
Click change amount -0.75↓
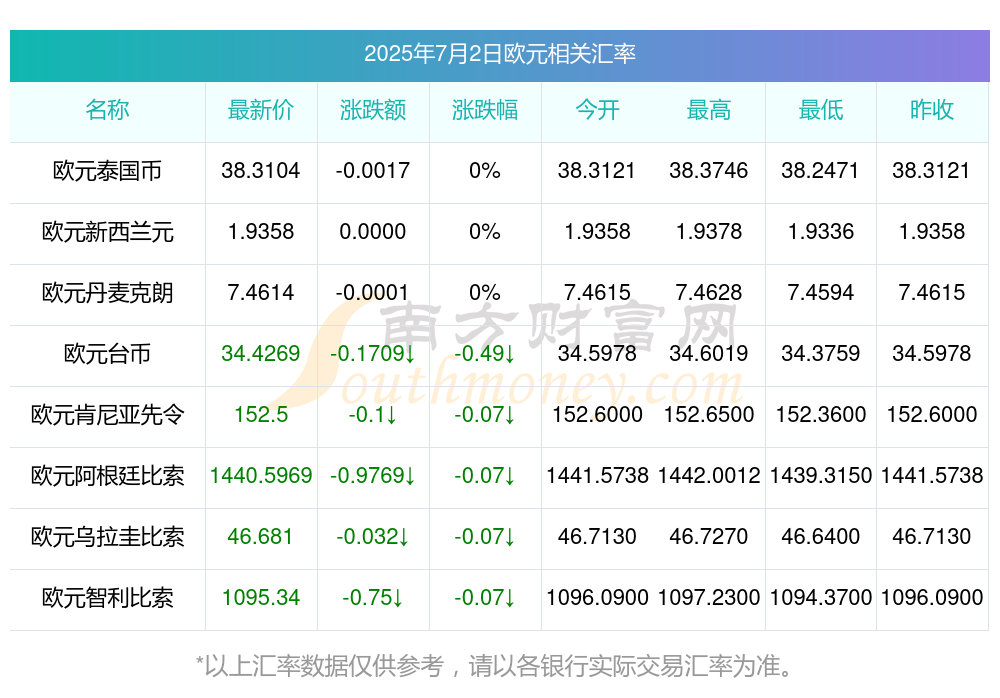[x=373, y=597]
